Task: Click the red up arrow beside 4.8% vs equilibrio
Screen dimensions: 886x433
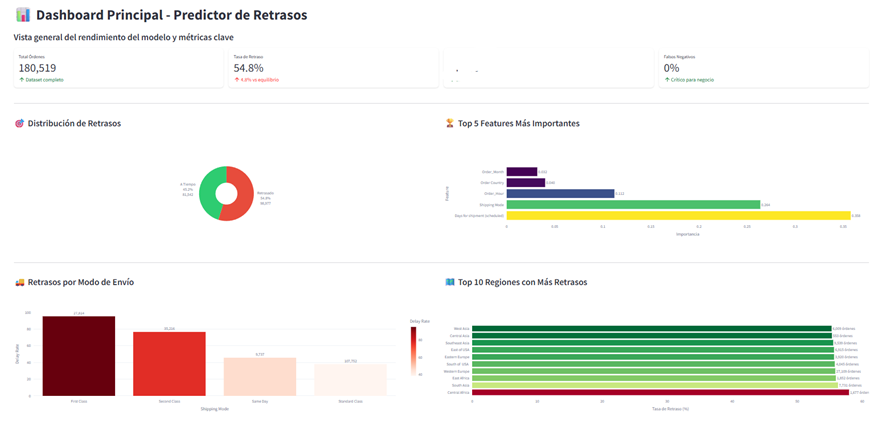Action: click(x=237, y=80)
